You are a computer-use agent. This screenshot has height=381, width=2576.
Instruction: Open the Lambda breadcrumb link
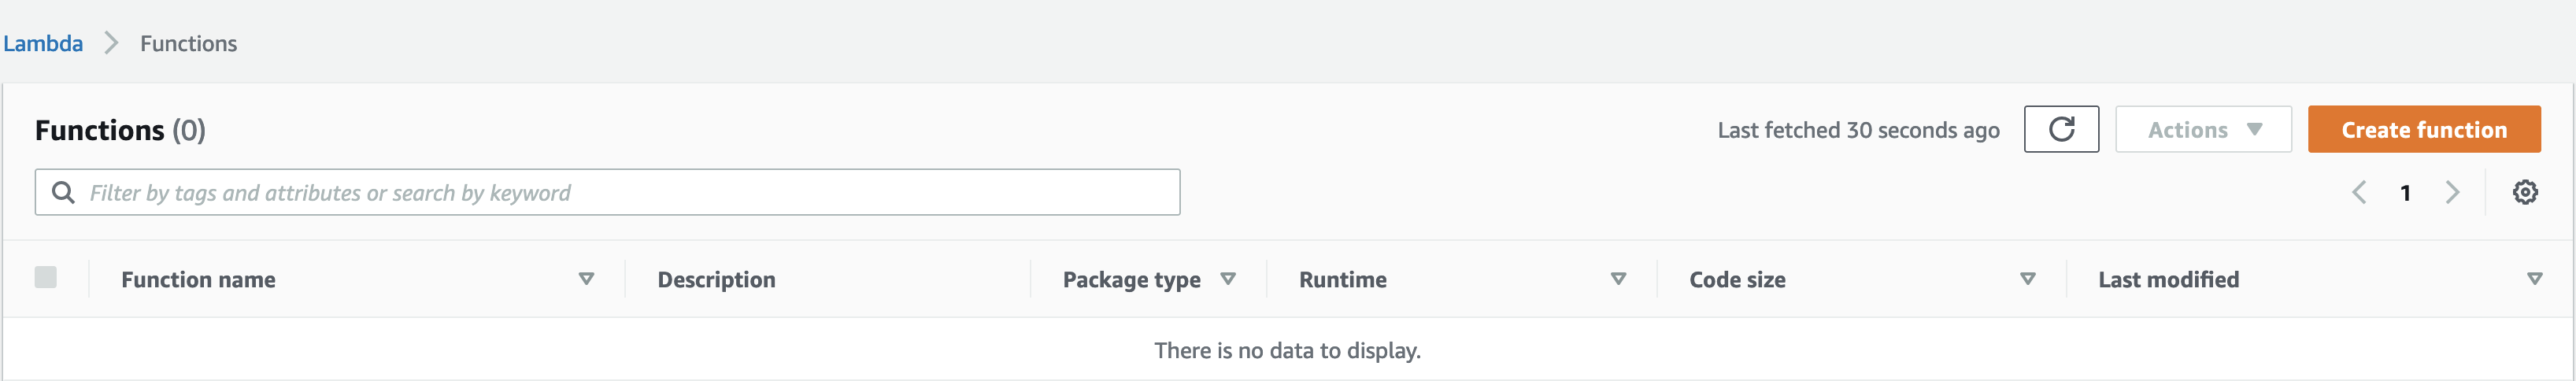click(43, 43)
